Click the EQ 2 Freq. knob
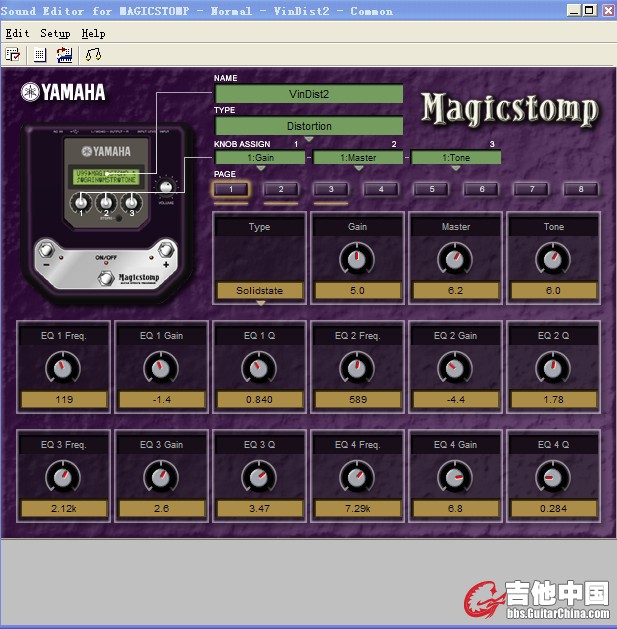Viewport: 617px width, 629px height. coord(357,368)
